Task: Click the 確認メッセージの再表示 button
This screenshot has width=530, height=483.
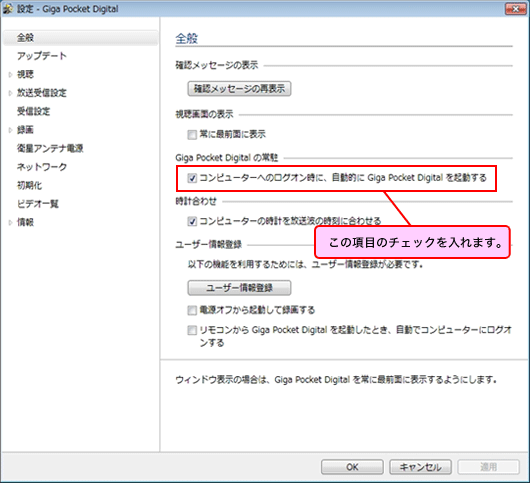Action: pyautogui.click(x=239, y=89)
